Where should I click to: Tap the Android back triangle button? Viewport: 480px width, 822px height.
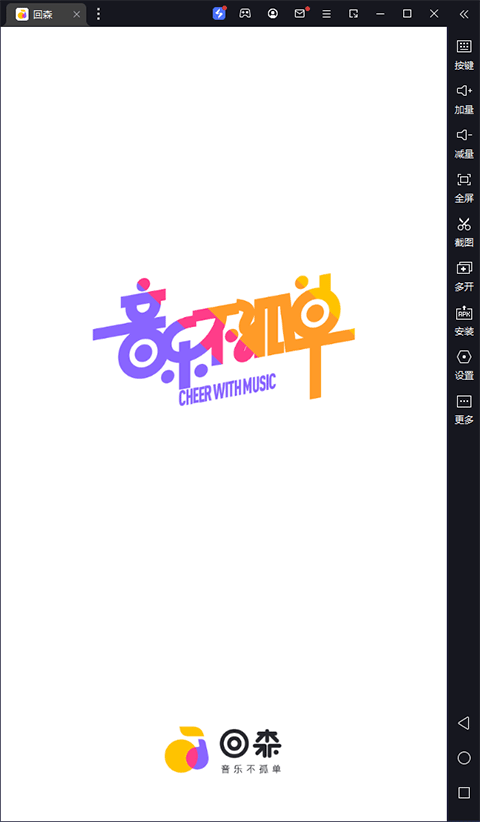pos(464,723)
